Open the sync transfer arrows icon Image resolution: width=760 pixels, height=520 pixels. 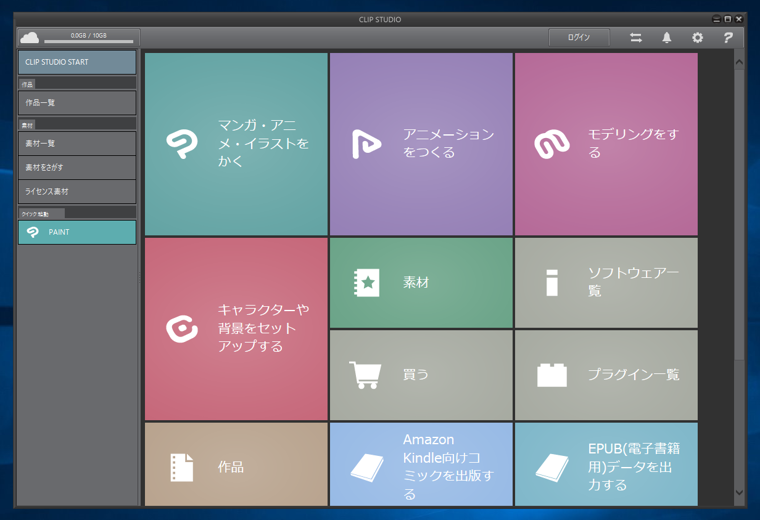pyautogui.click(x=636, y=37)
